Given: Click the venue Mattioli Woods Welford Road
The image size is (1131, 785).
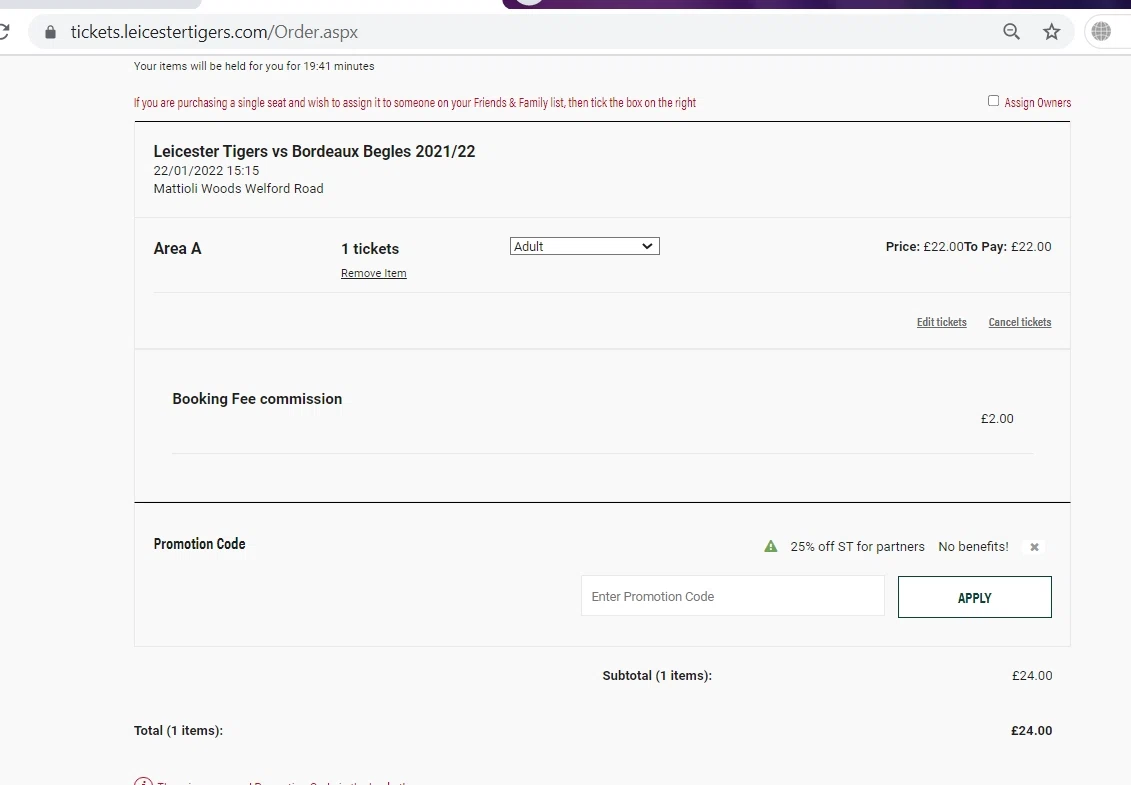Looking at the screenshot, I should pos(239,188).
